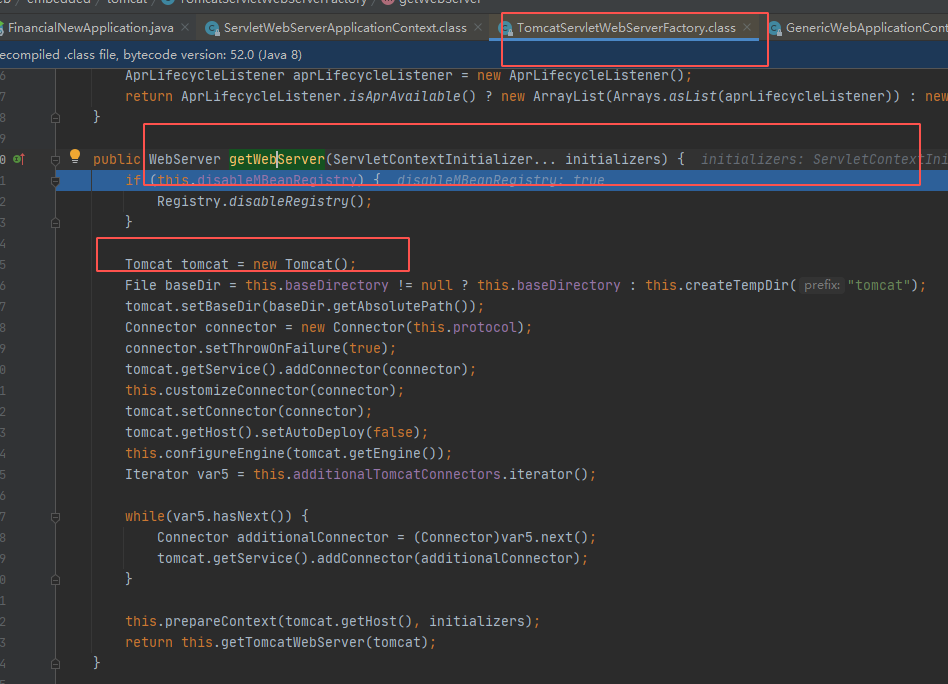Click the class icon on GenericWebApplicationCont tab

pos(774,28)
